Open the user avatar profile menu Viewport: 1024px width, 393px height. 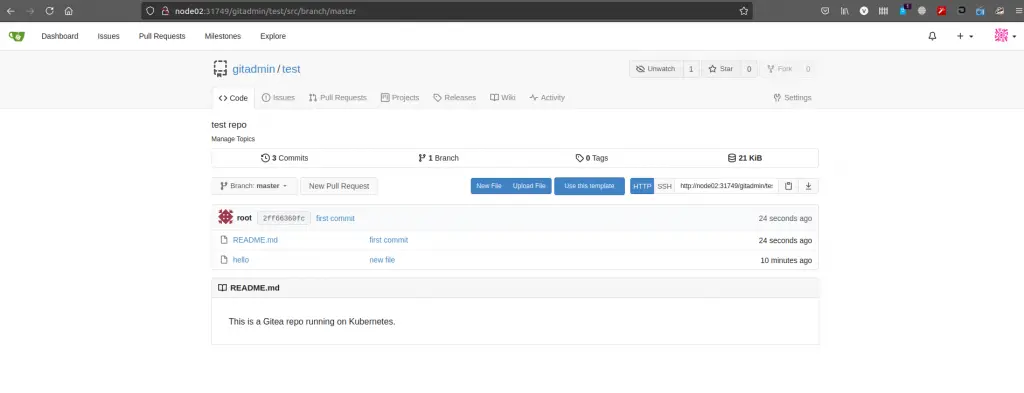click(x=1005, y=36)
